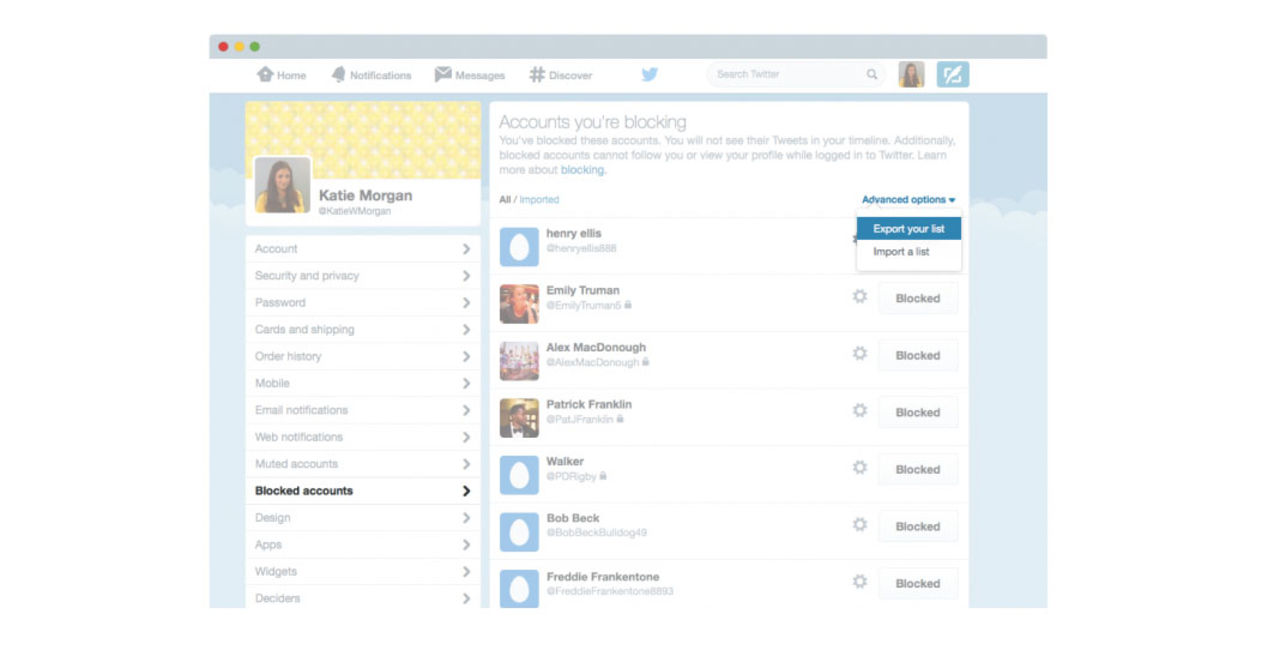This screenshot has width=1280, height=650.
Task: Open gear menu for Emily Truman
Action: (859, 297)
